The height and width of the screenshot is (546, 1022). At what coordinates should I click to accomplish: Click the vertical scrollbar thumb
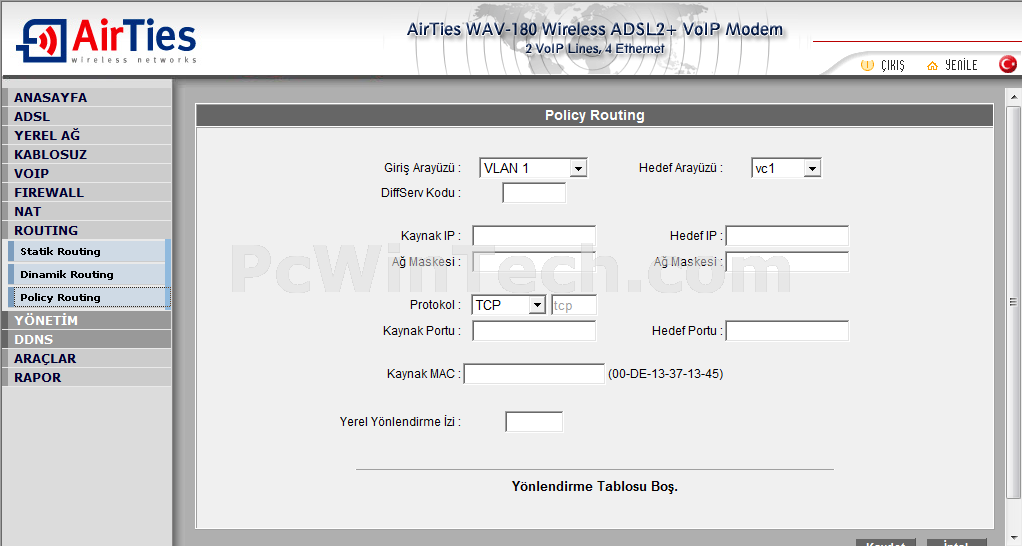pyautogui.click(x=1014, y=301)
